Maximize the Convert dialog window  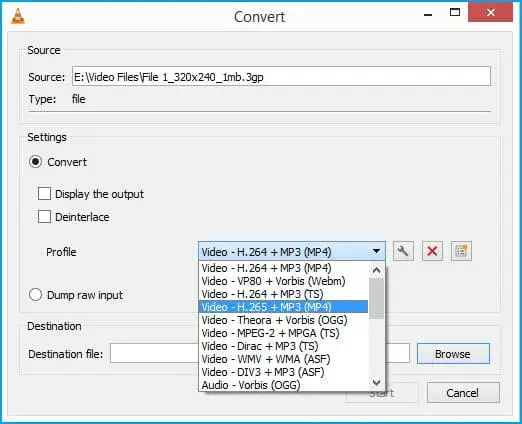tap(455, 13)
